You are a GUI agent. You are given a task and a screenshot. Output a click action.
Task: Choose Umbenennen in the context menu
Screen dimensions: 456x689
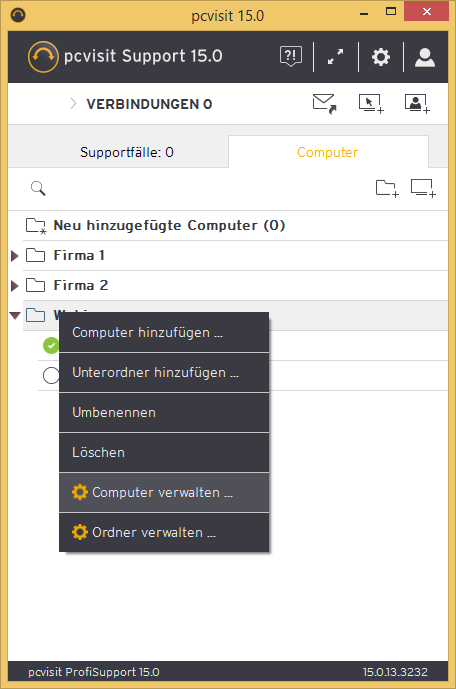click(x=164, y=413)
